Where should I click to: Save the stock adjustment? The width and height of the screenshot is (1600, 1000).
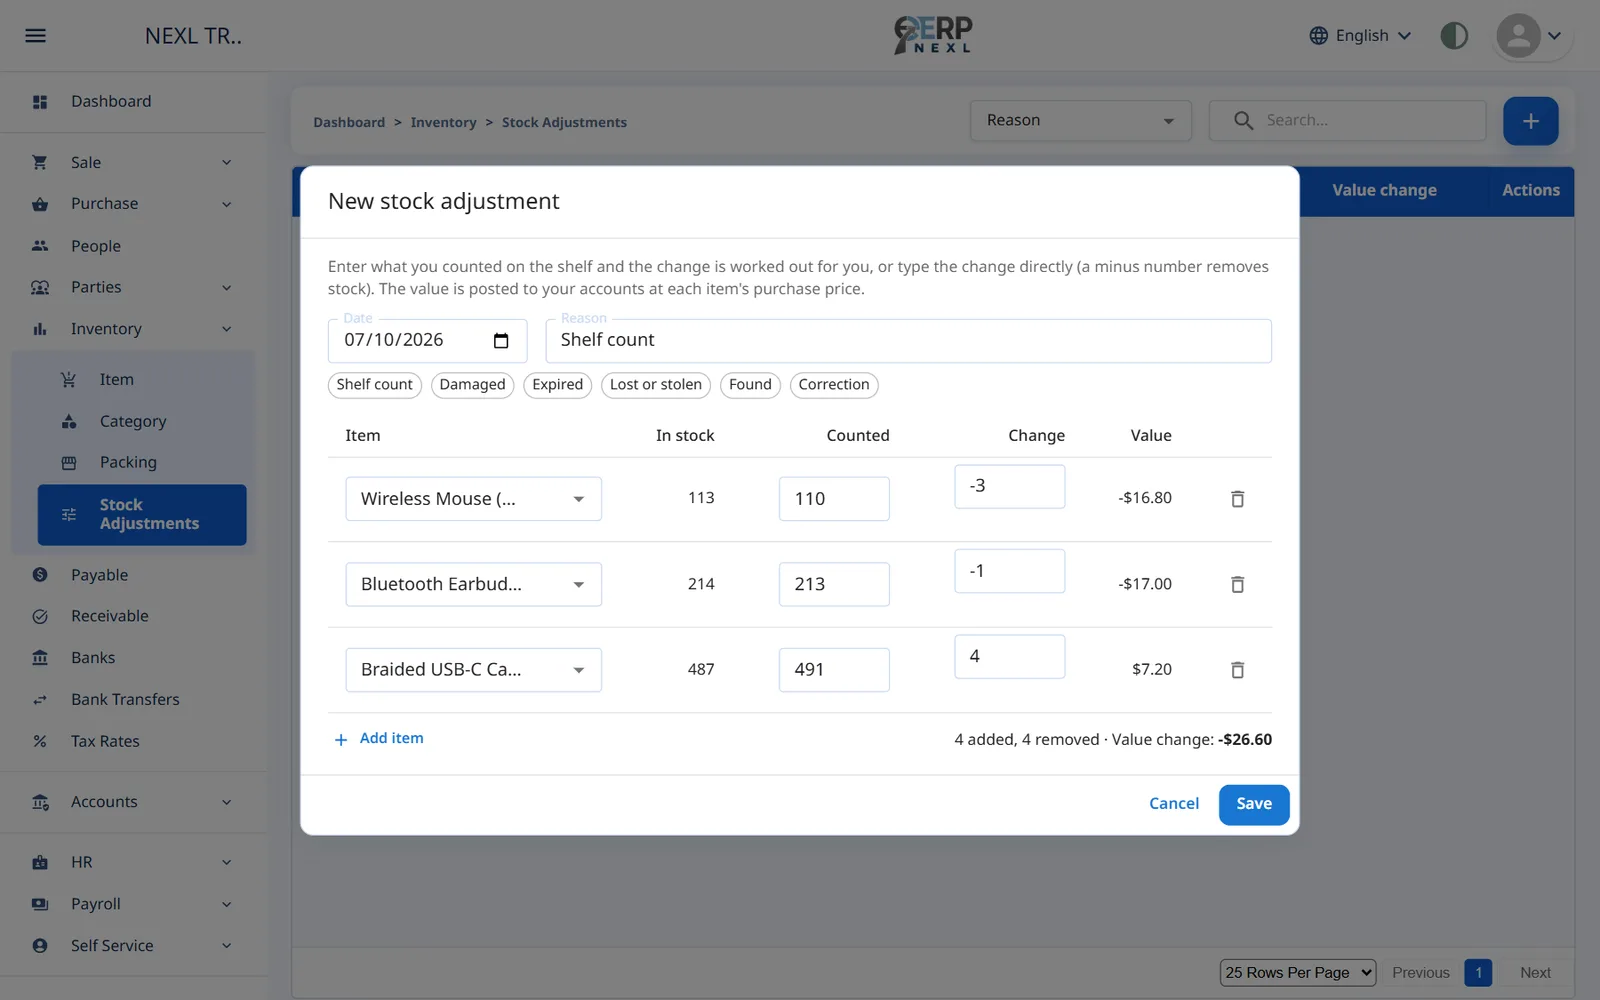pyautogui.click(x=1254, y=805)
